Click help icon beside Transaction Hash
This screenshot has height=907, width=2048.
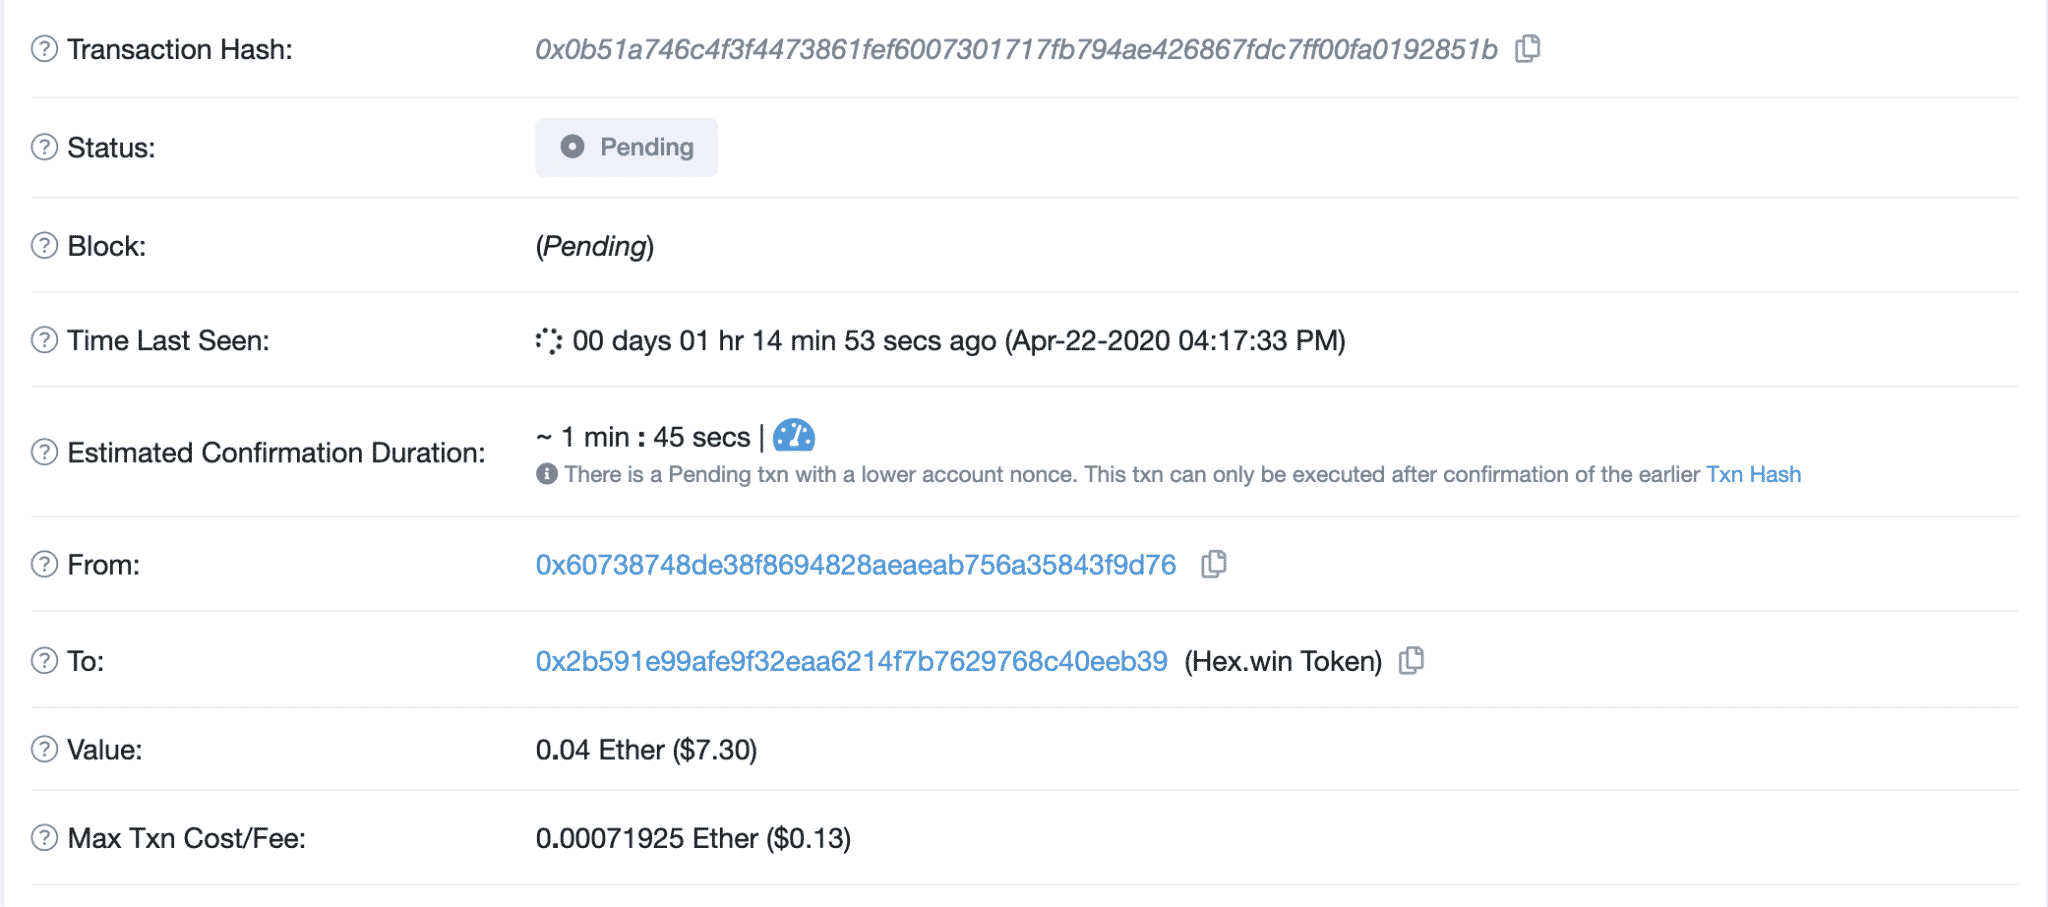pyautogui.click(x=44, y=49)
